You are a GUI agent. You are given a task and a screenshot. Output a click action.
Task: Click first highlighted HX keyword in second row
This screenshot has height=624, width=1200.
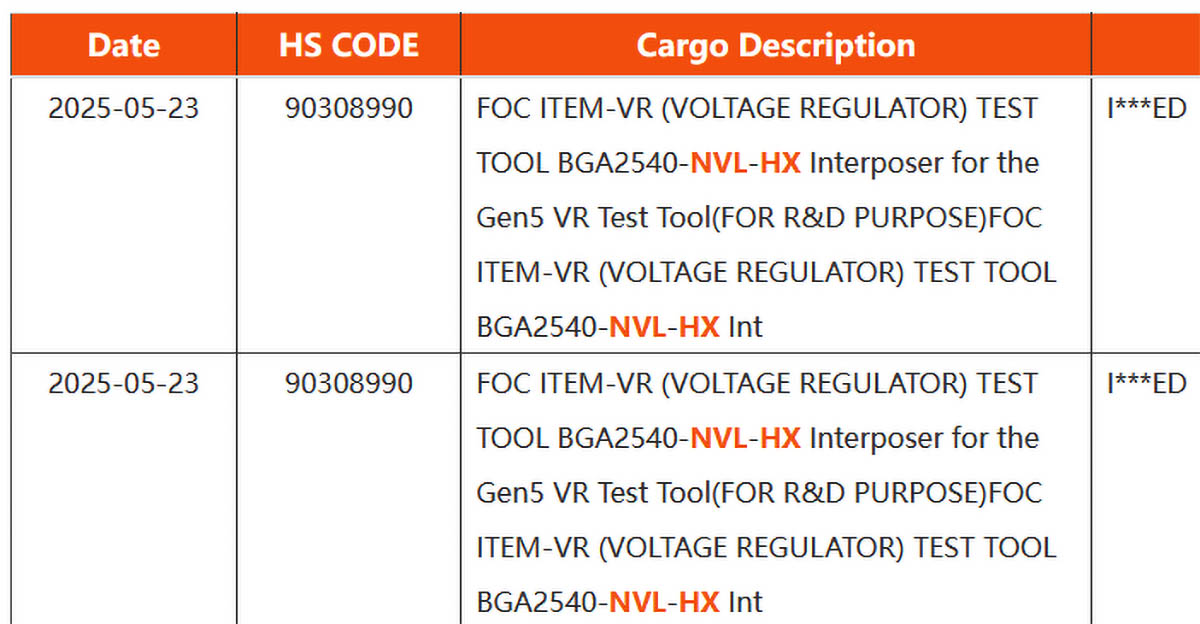(x=780, y=438)
